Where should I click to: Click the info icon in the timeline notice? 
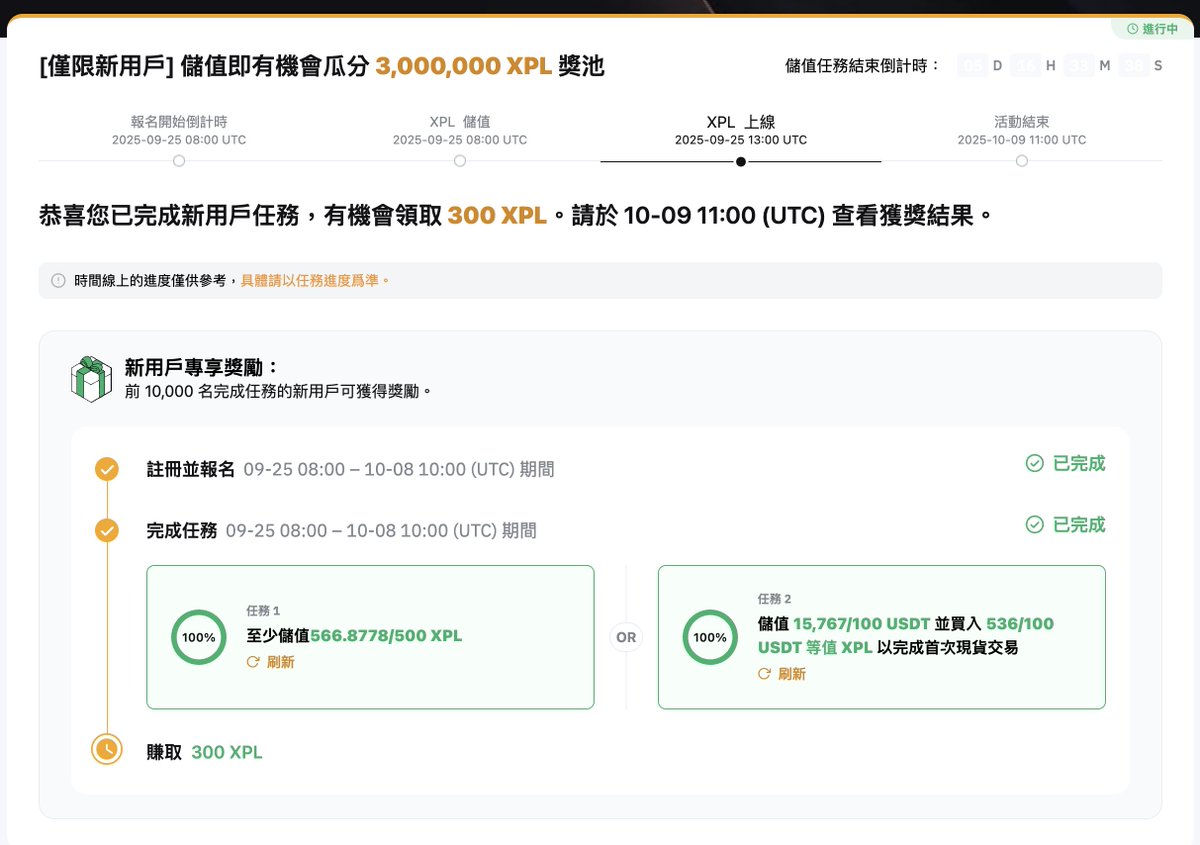[58, 281]
